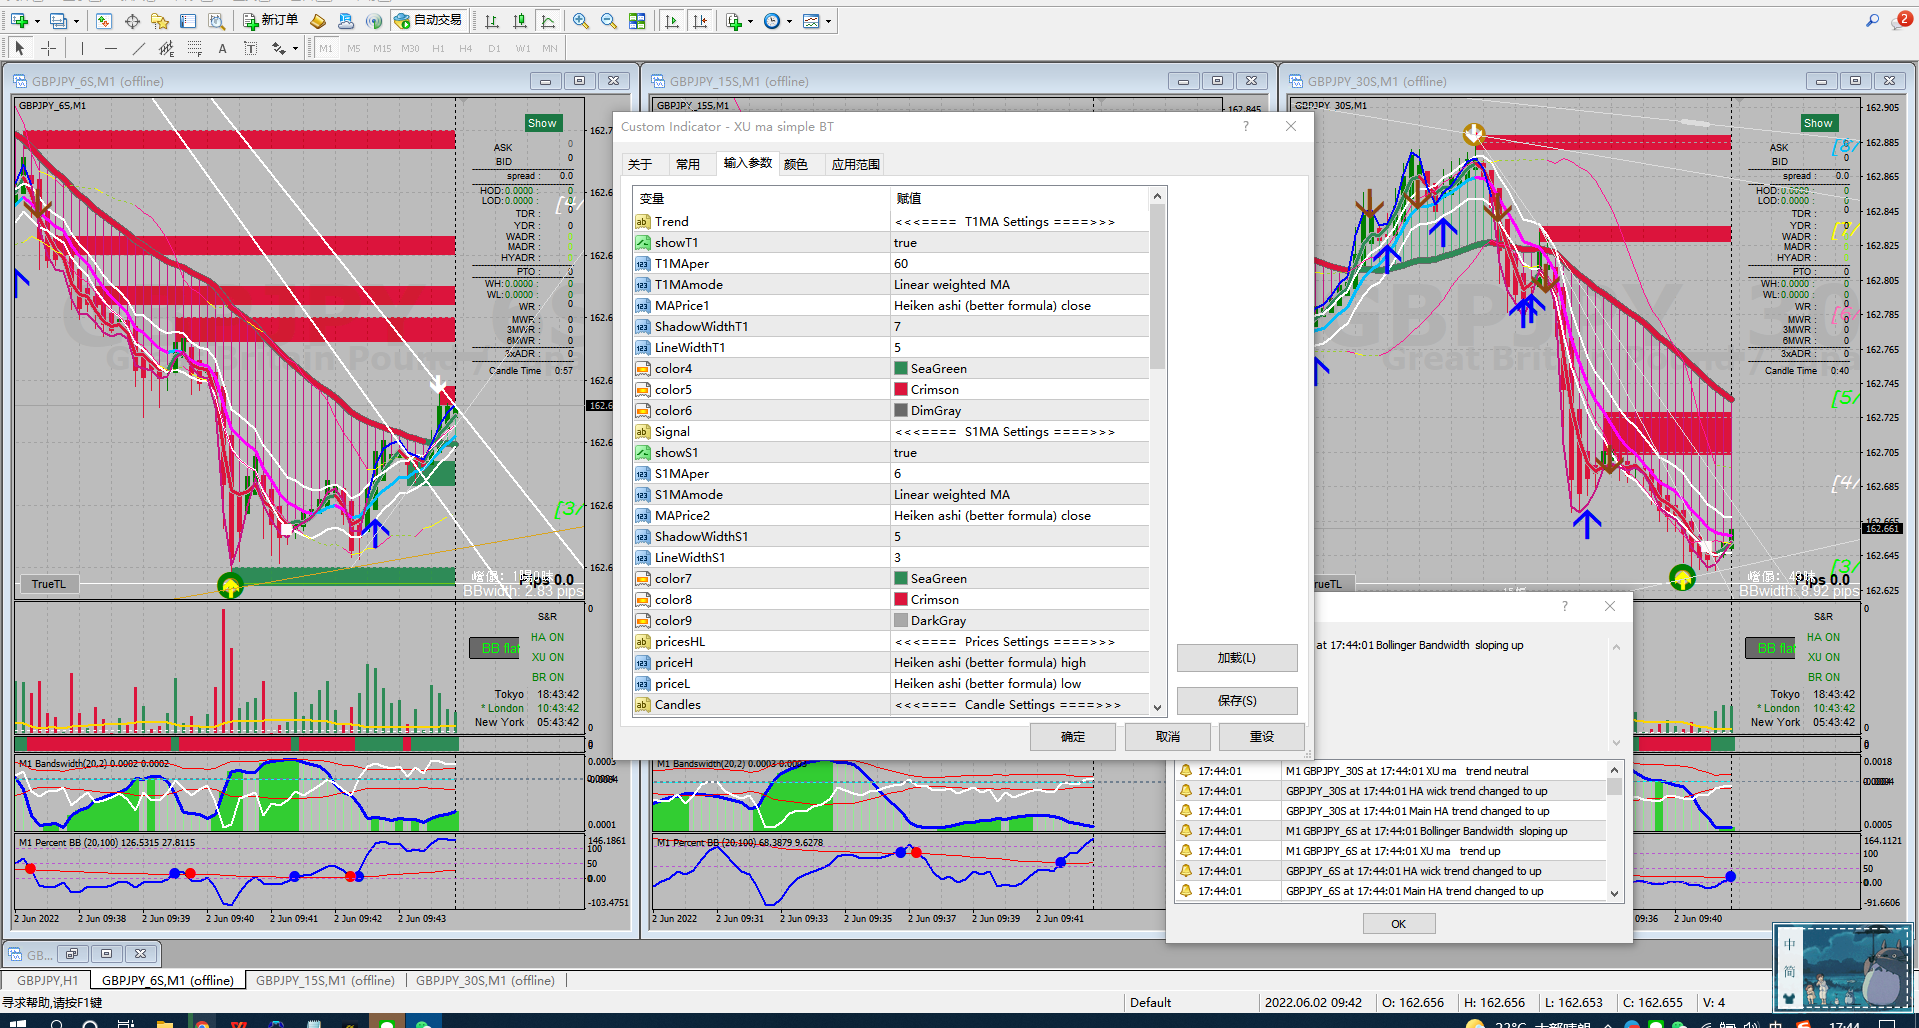Pick the Draw Trendline tool
This screenshot has height=1028, width=1919.
138,48
